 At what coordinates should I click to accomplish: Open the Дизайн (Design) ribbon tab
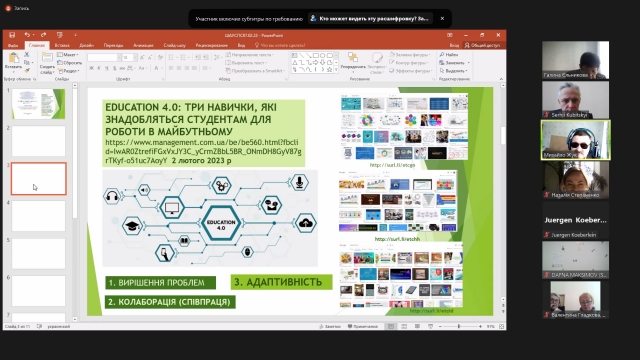tap(87, 45)
